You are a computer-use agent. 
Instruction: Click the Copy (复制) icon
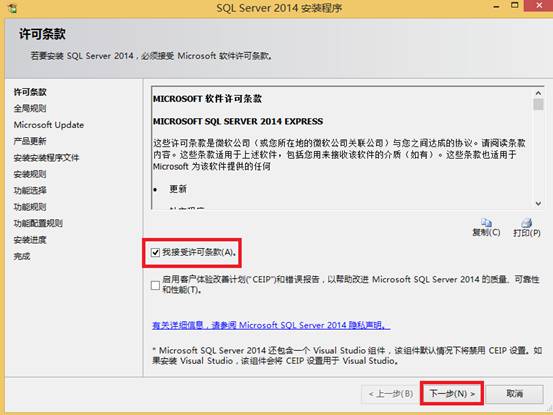486,222
